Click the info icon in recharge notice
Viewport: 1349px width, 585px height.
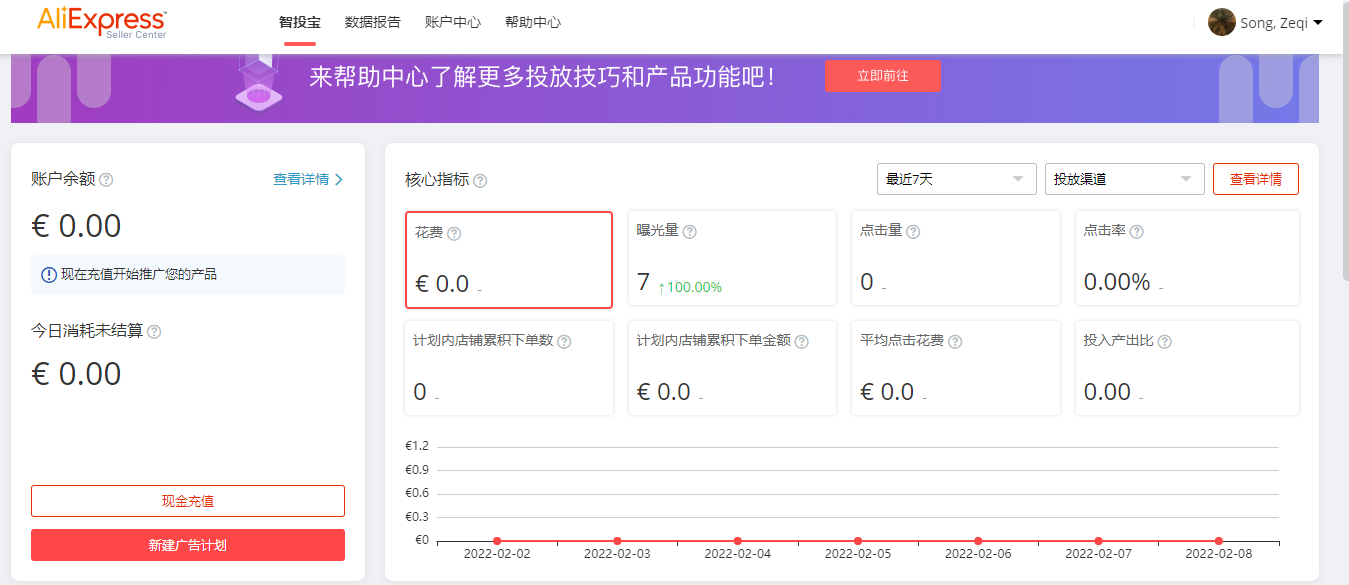coord(49,275)
